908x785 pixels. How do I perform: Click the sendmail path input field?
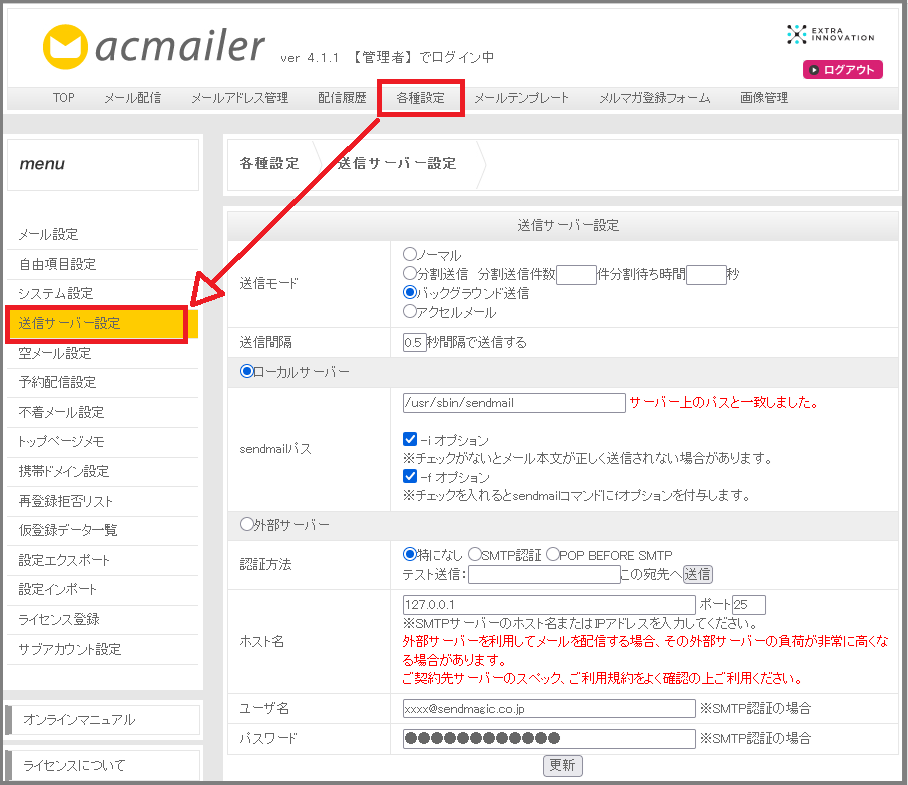coord(512,403)
